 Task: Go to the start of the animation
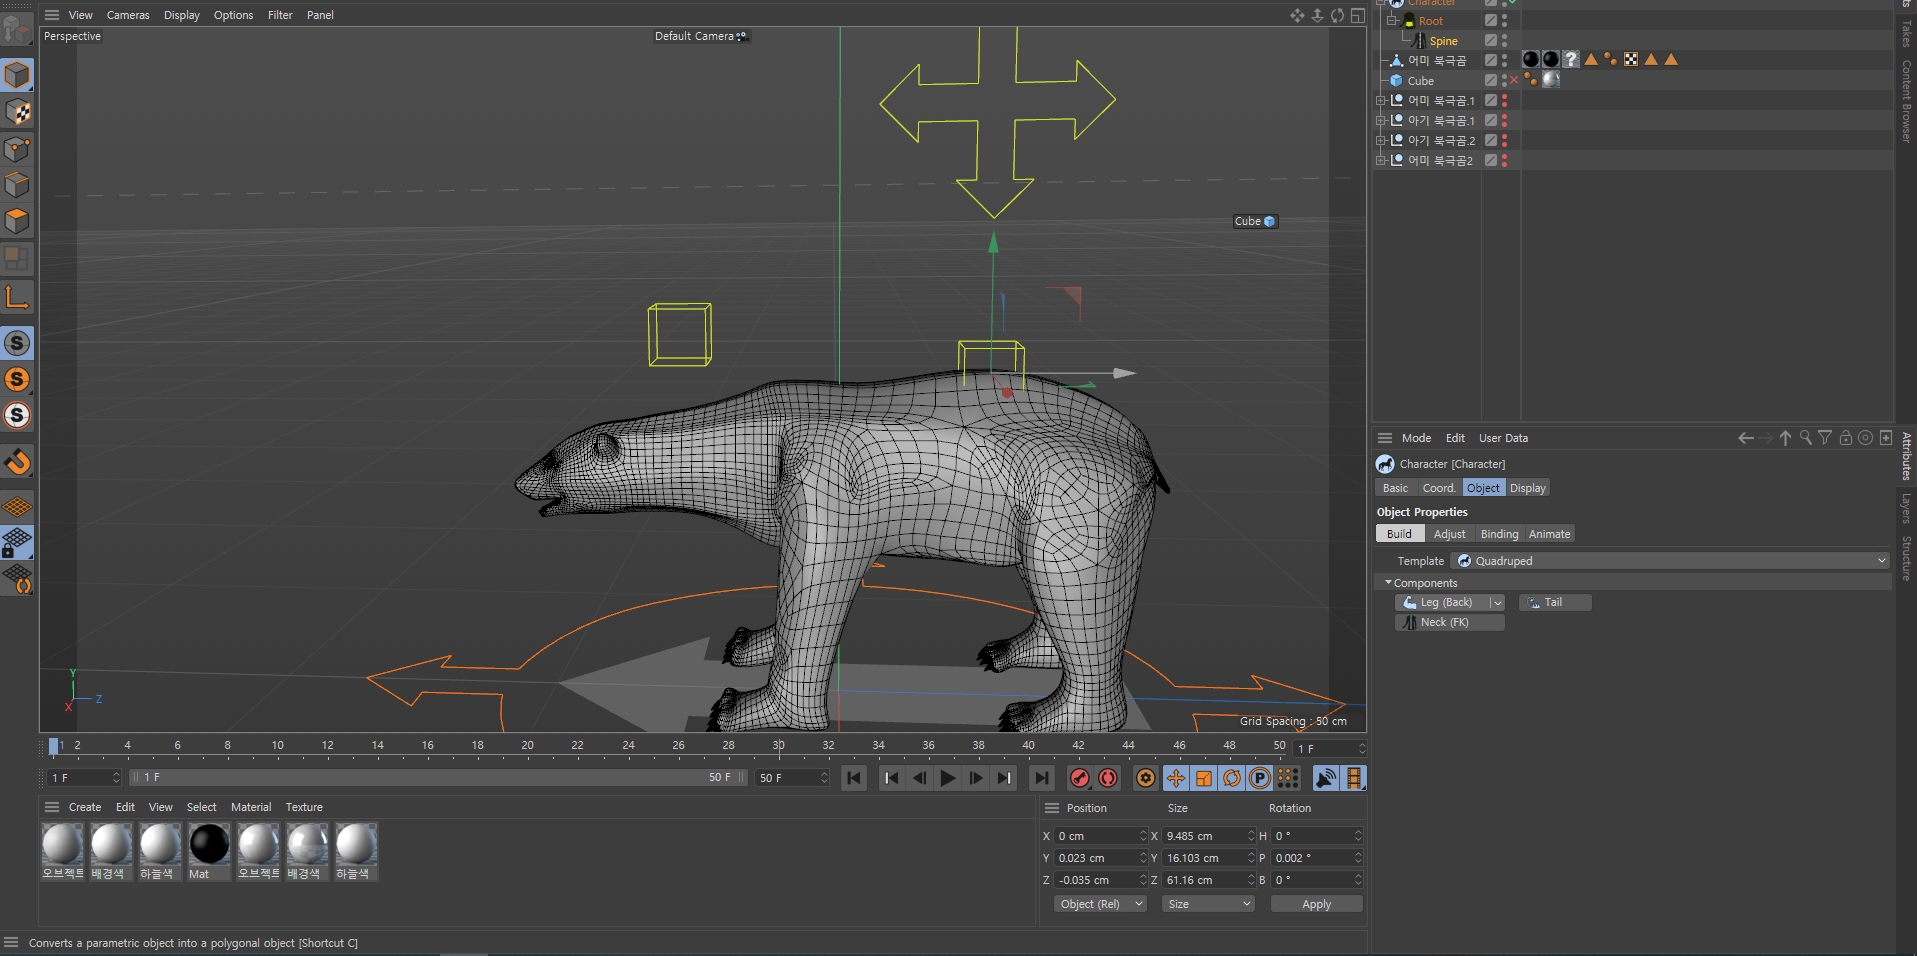(854, 778)
